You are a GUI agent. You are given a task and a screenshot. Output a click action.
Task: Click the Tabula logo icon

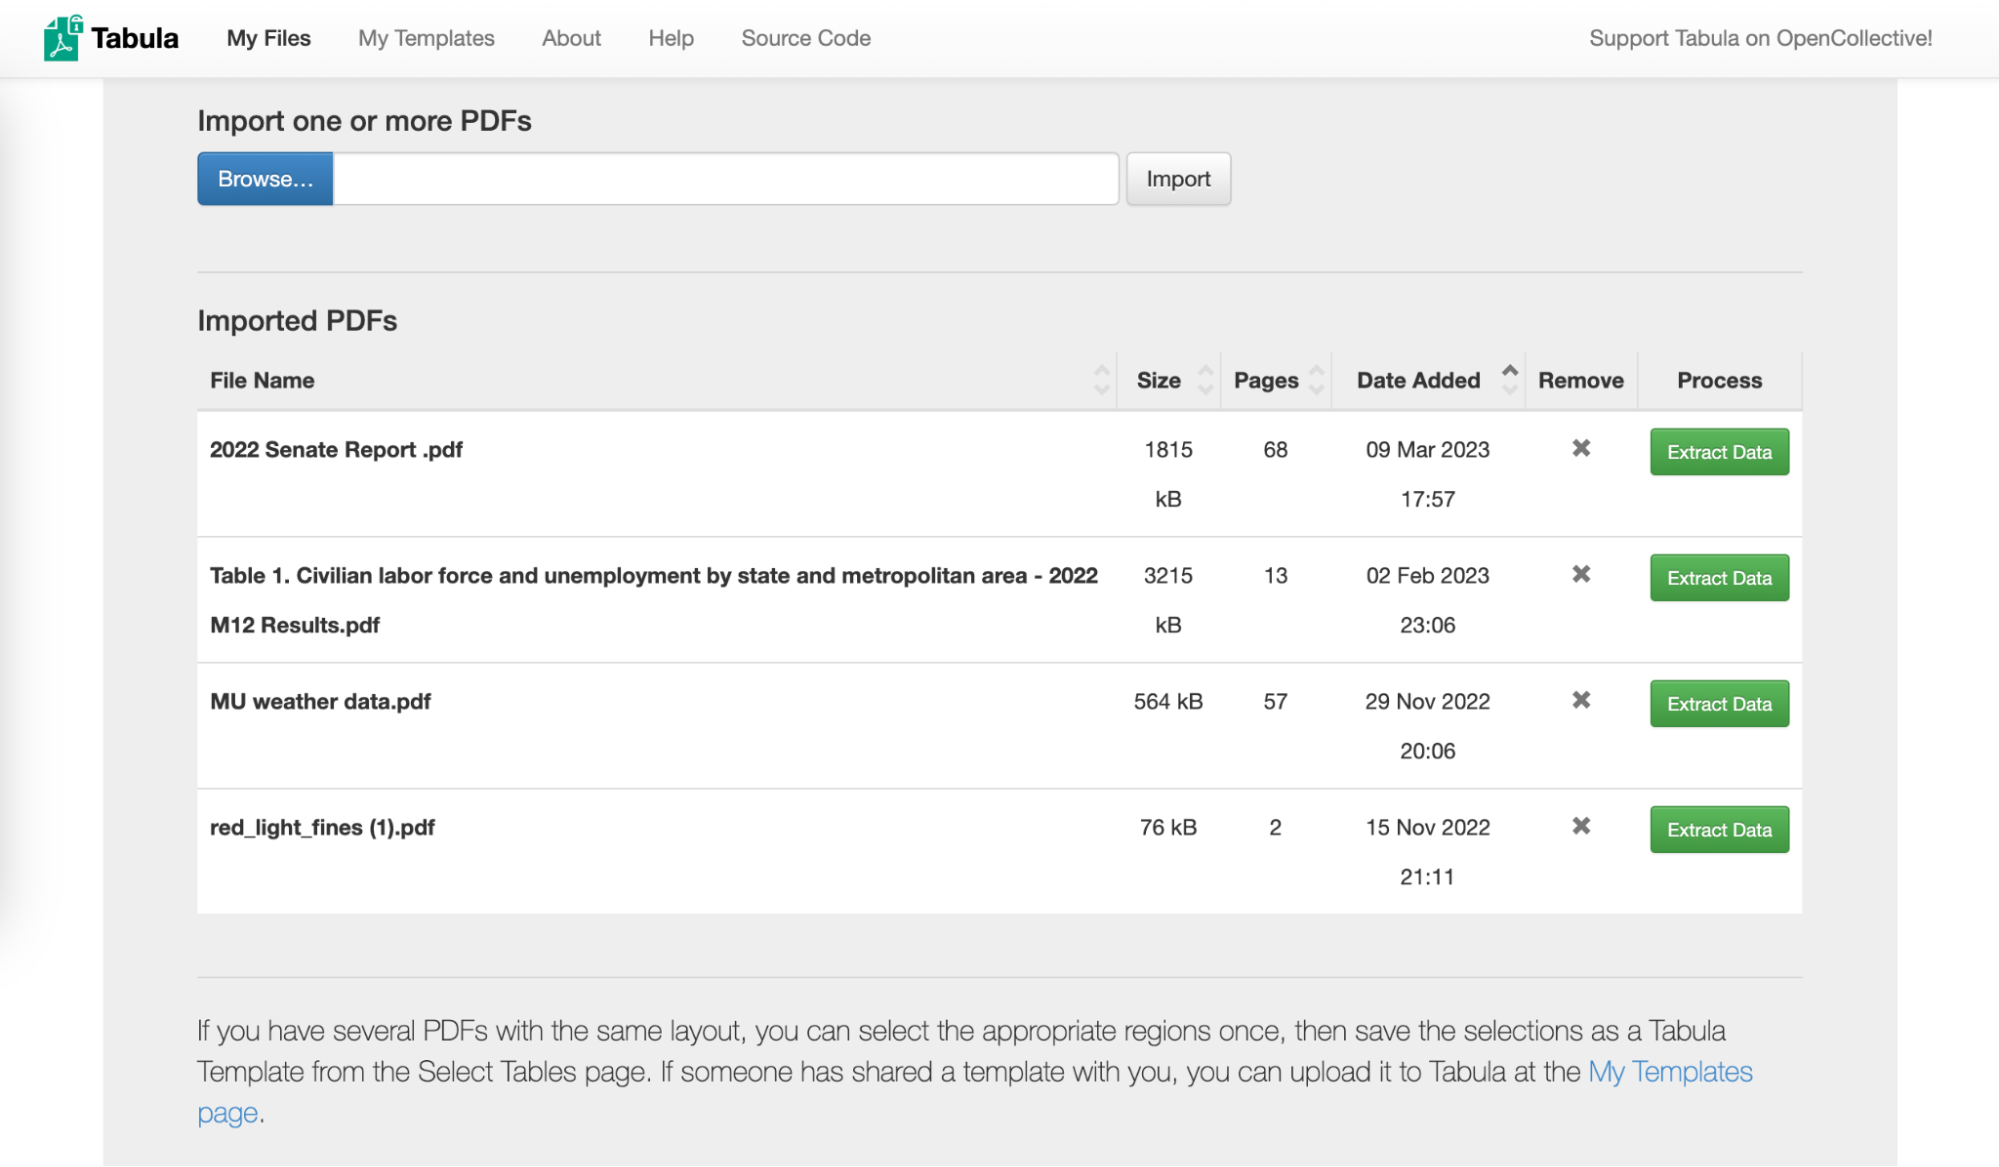(x=62, y=38)
